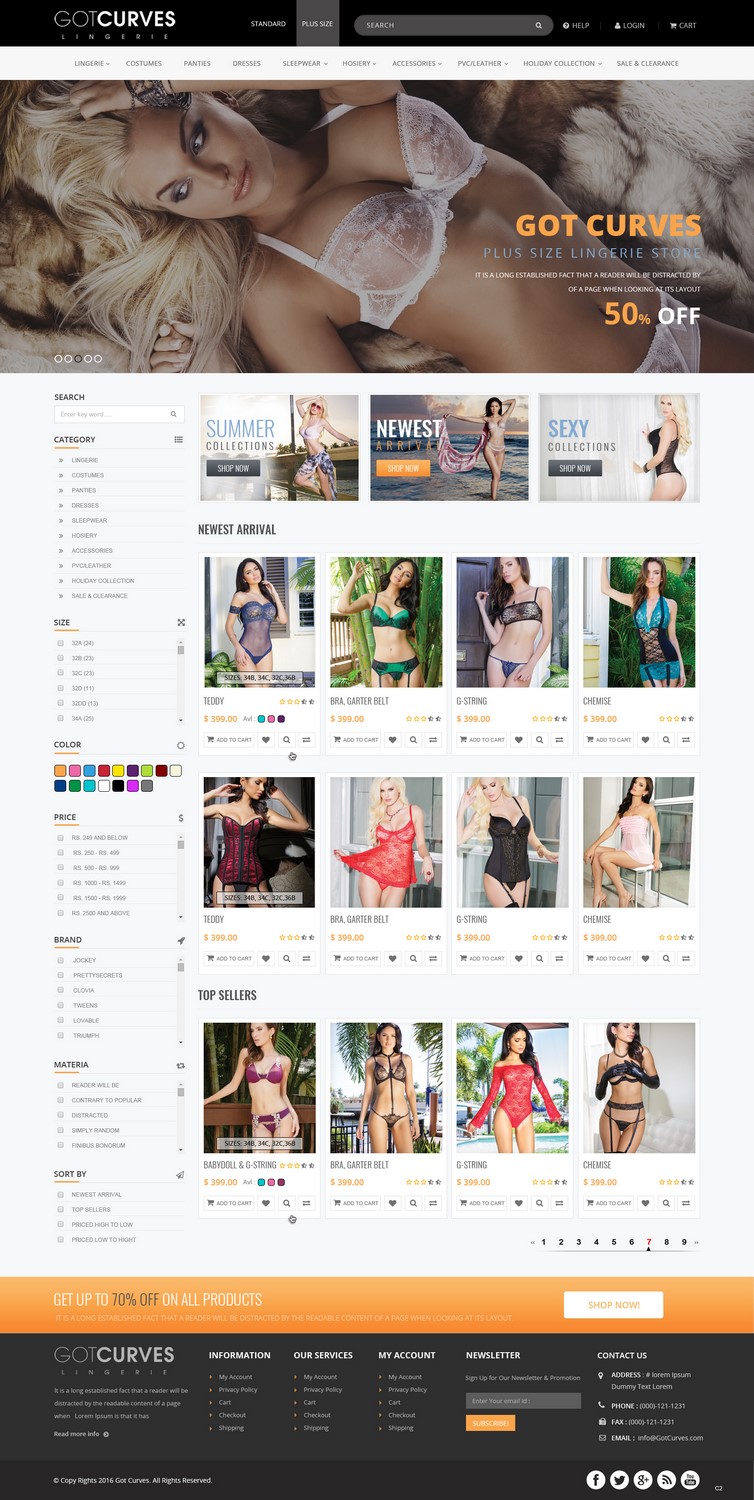Quick view Babydoll & G-String with the magnifier
Image resolution: width=754 pixels, height=1500 pixels.
click(287, 1203)
